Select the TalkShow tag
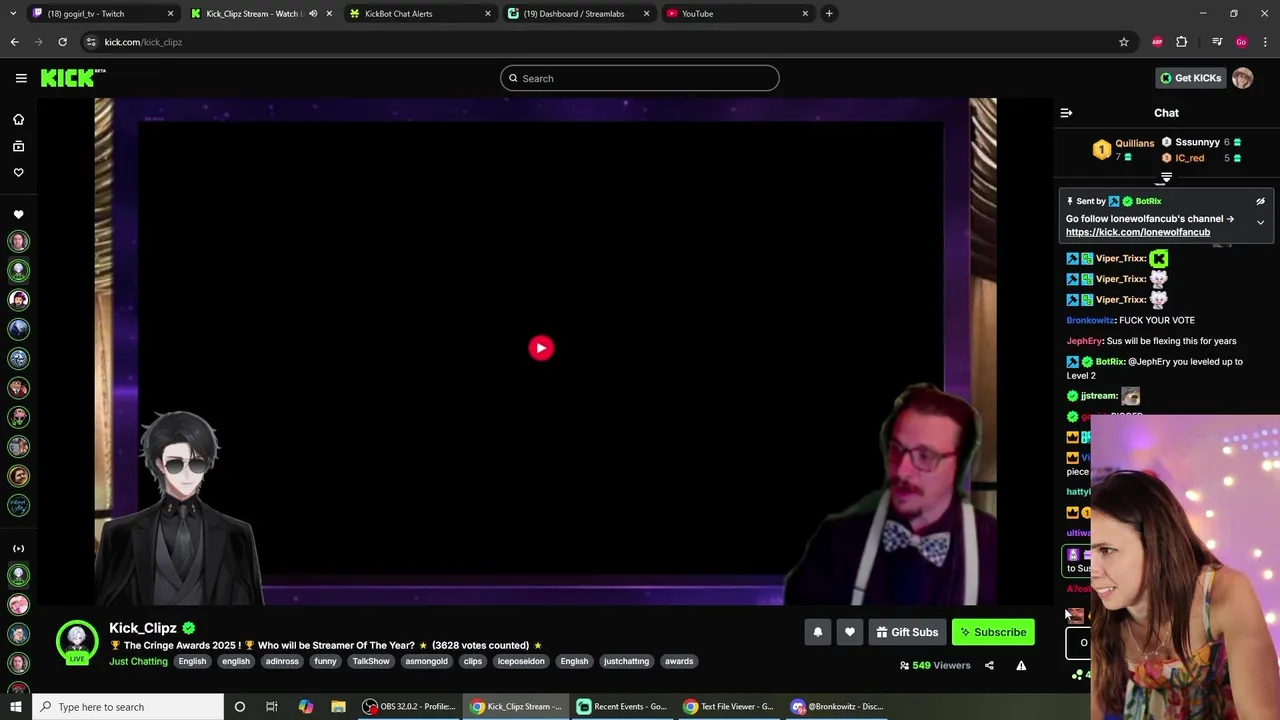This screenshot has height=720, width=1280. tap(370, 661)
